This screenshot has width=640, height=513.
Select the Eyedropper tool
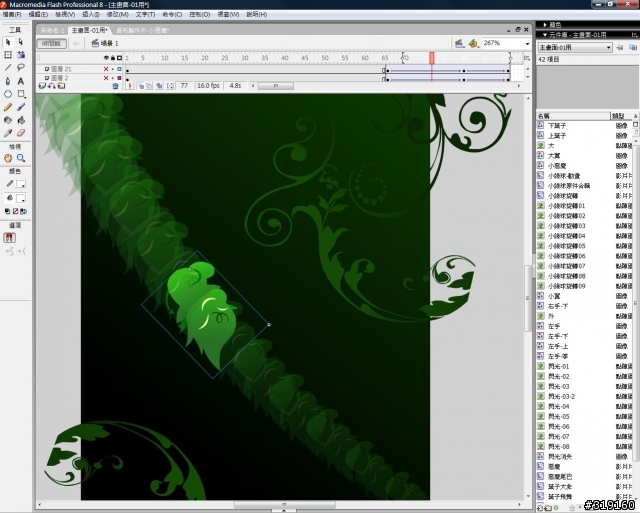8,133
